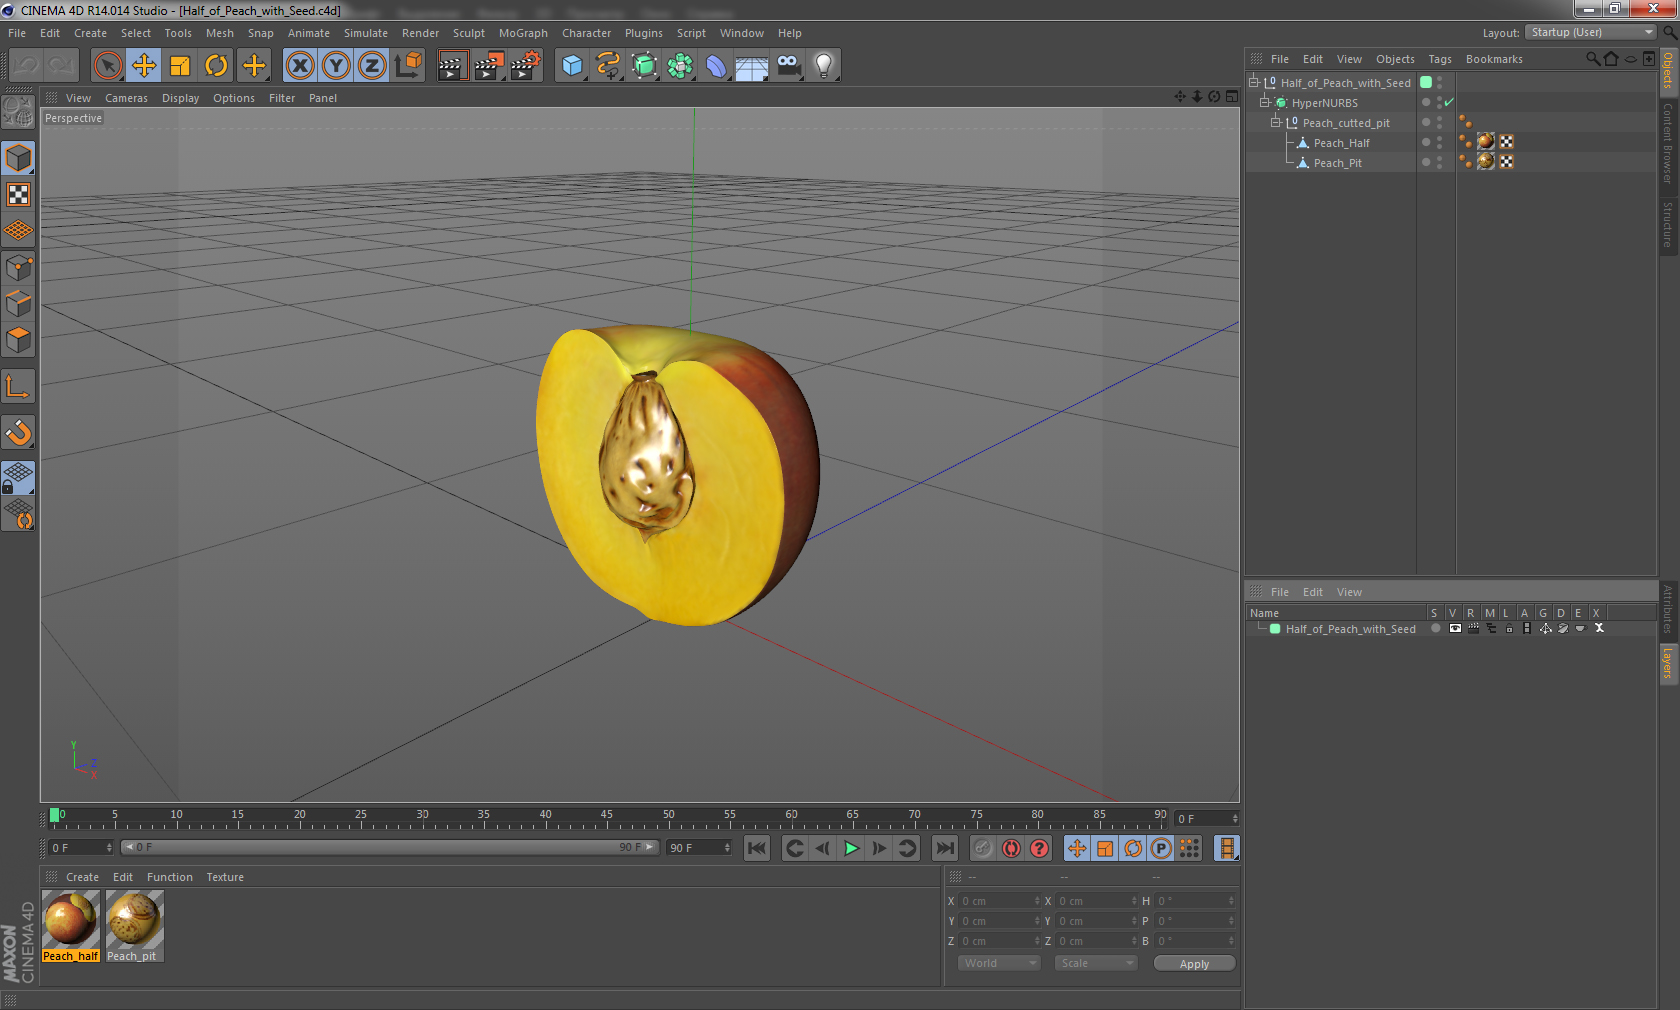Open the Object Manager Tags menu
Viewport: 1680px width, 1010px height.
tap(1439, 59)
